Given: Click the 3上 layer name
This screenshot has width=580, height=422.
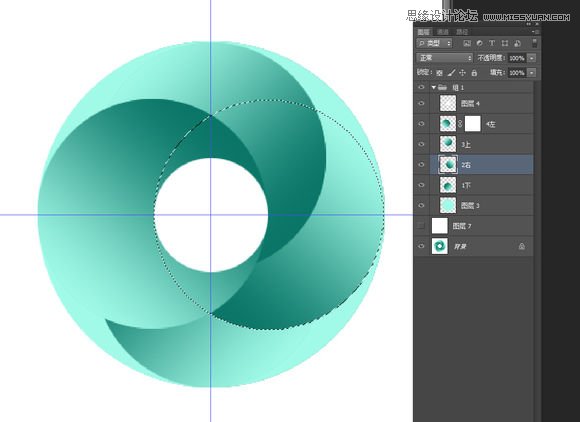Looking at the screenshot, I should [466, 145].
